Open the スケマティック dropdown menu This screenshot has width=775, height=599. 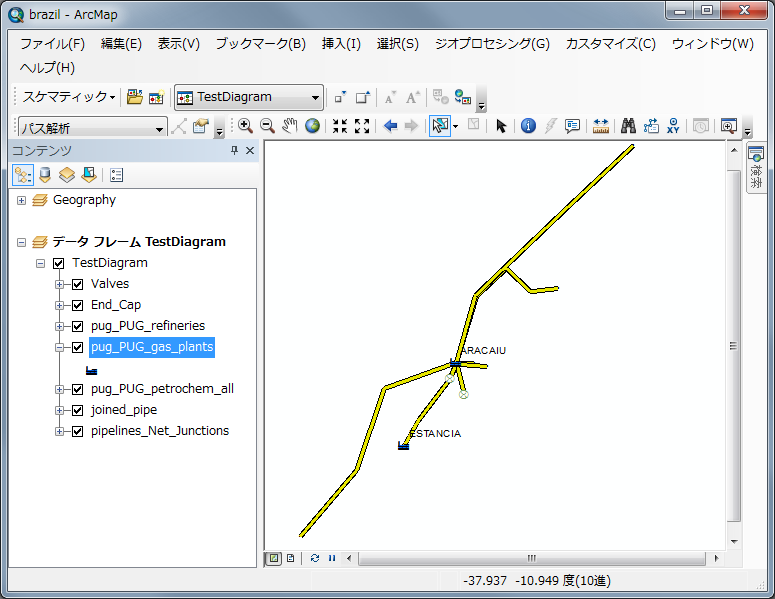point(69,96)
